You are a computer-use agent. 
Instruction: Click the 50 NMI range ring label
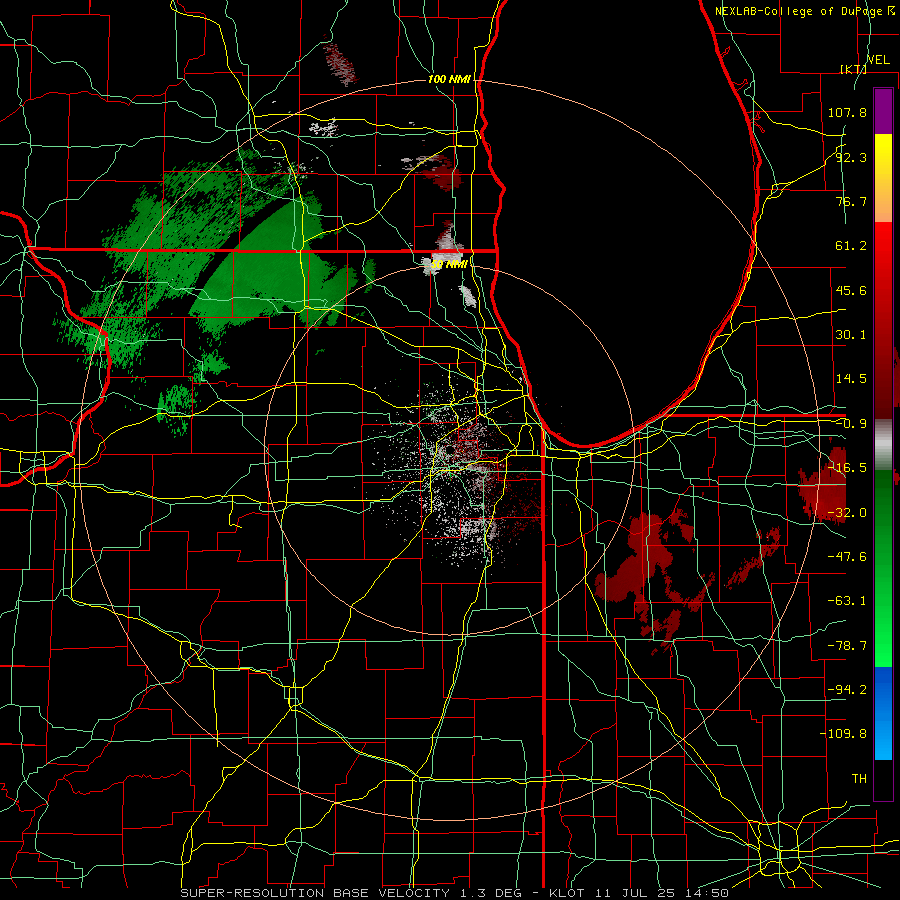point(449,265)
